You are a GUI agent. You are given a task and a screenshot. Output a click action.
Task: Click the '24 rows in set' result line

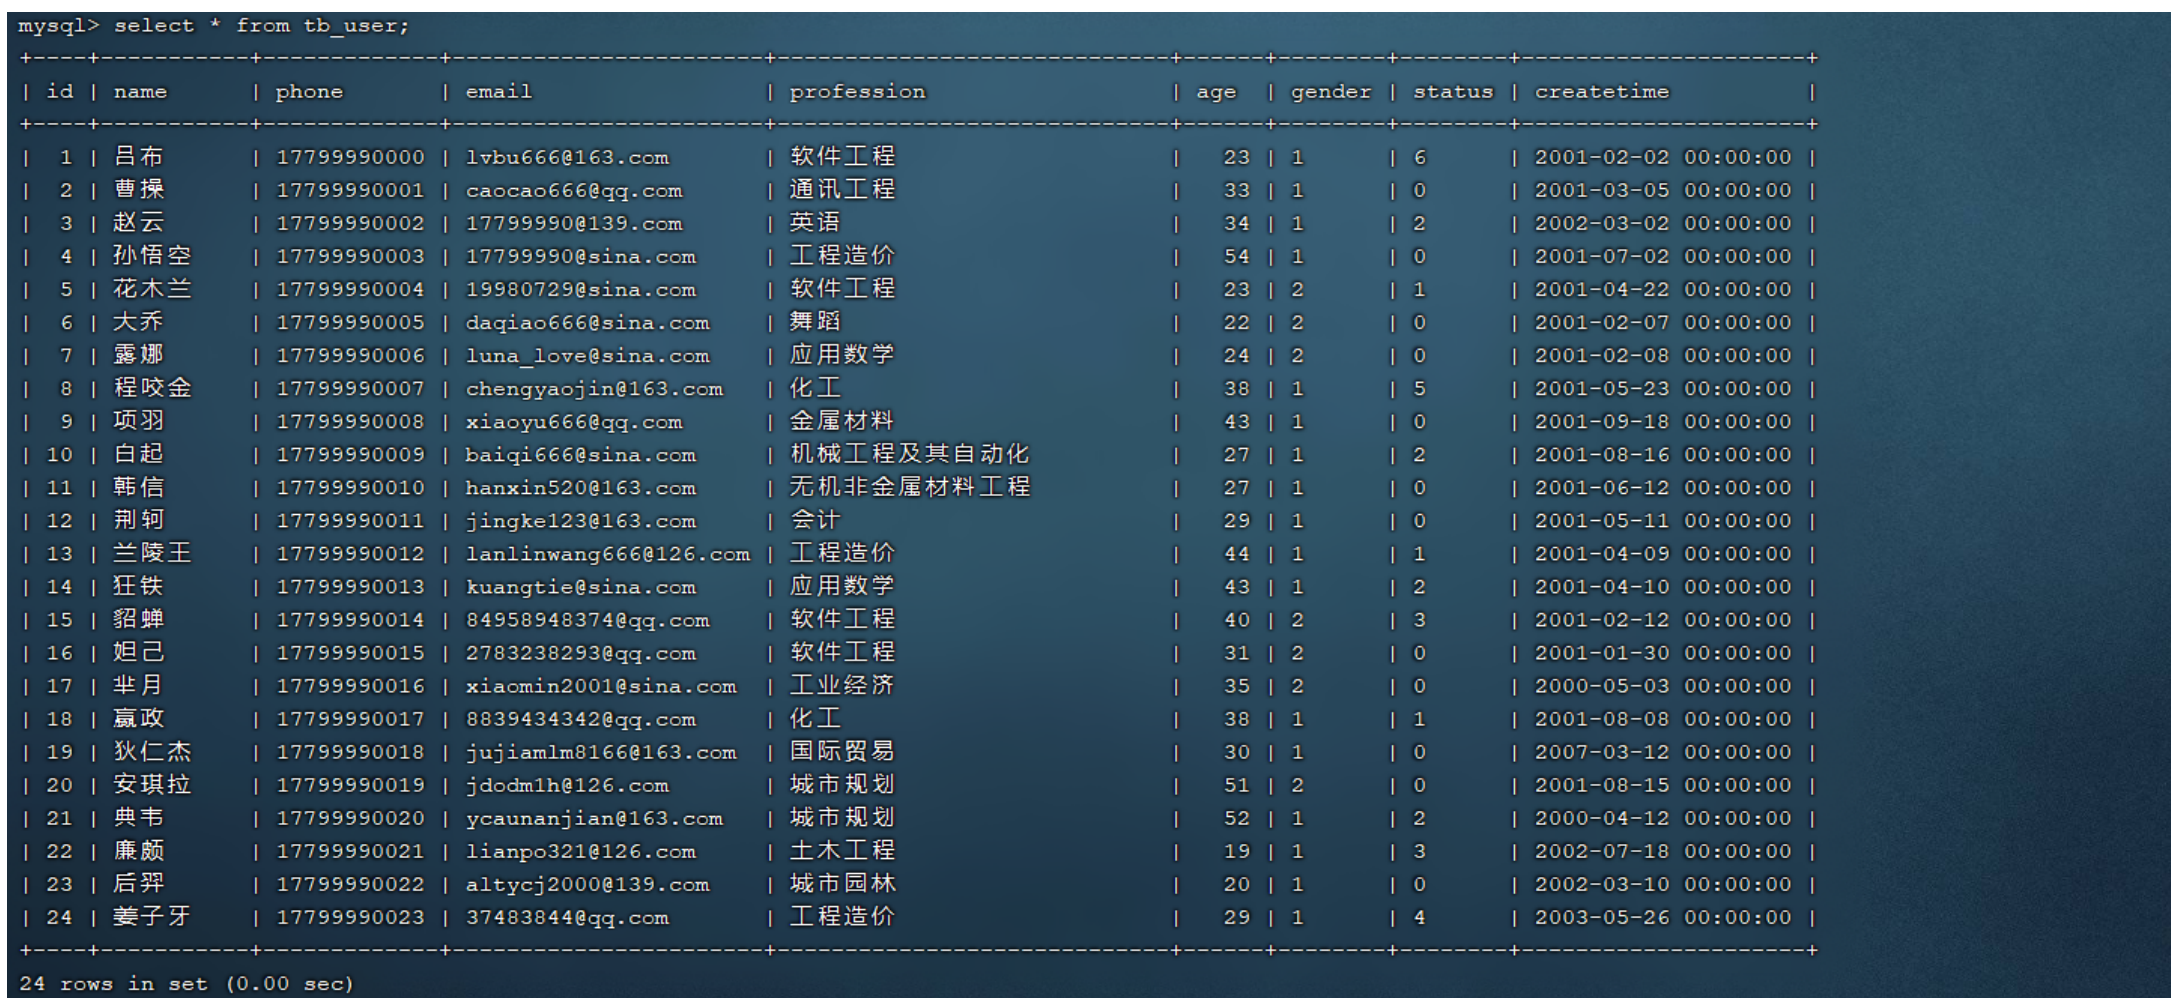tap(186, 984)
